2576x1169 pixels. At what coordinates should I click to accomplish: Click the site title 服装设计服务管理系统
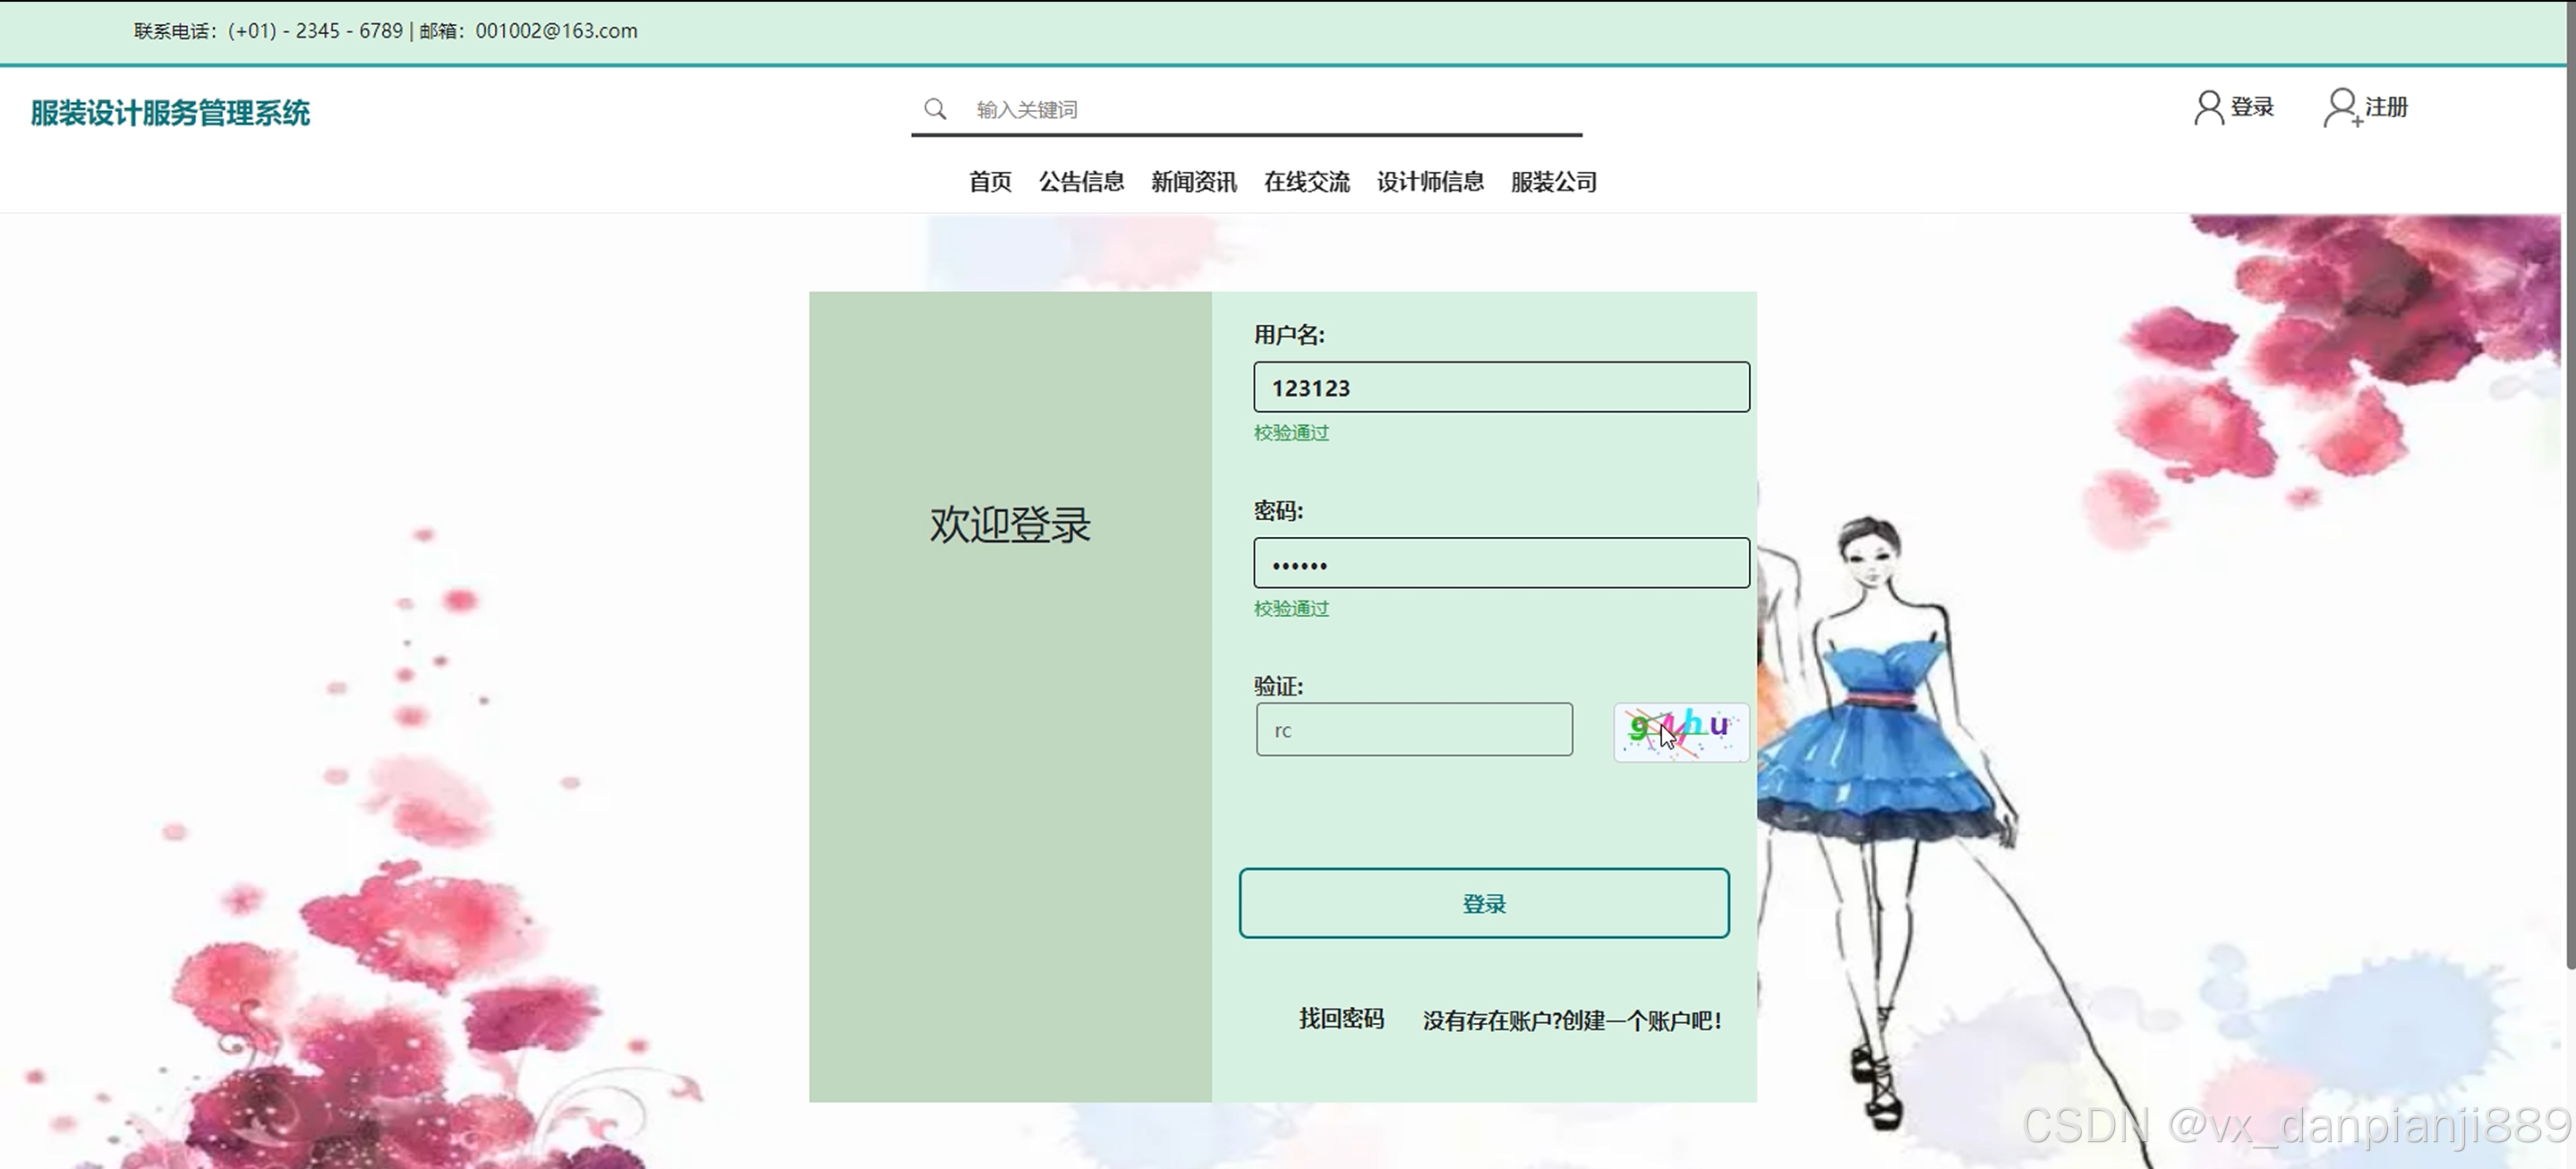pyautogui.click(x=170, y=113)
